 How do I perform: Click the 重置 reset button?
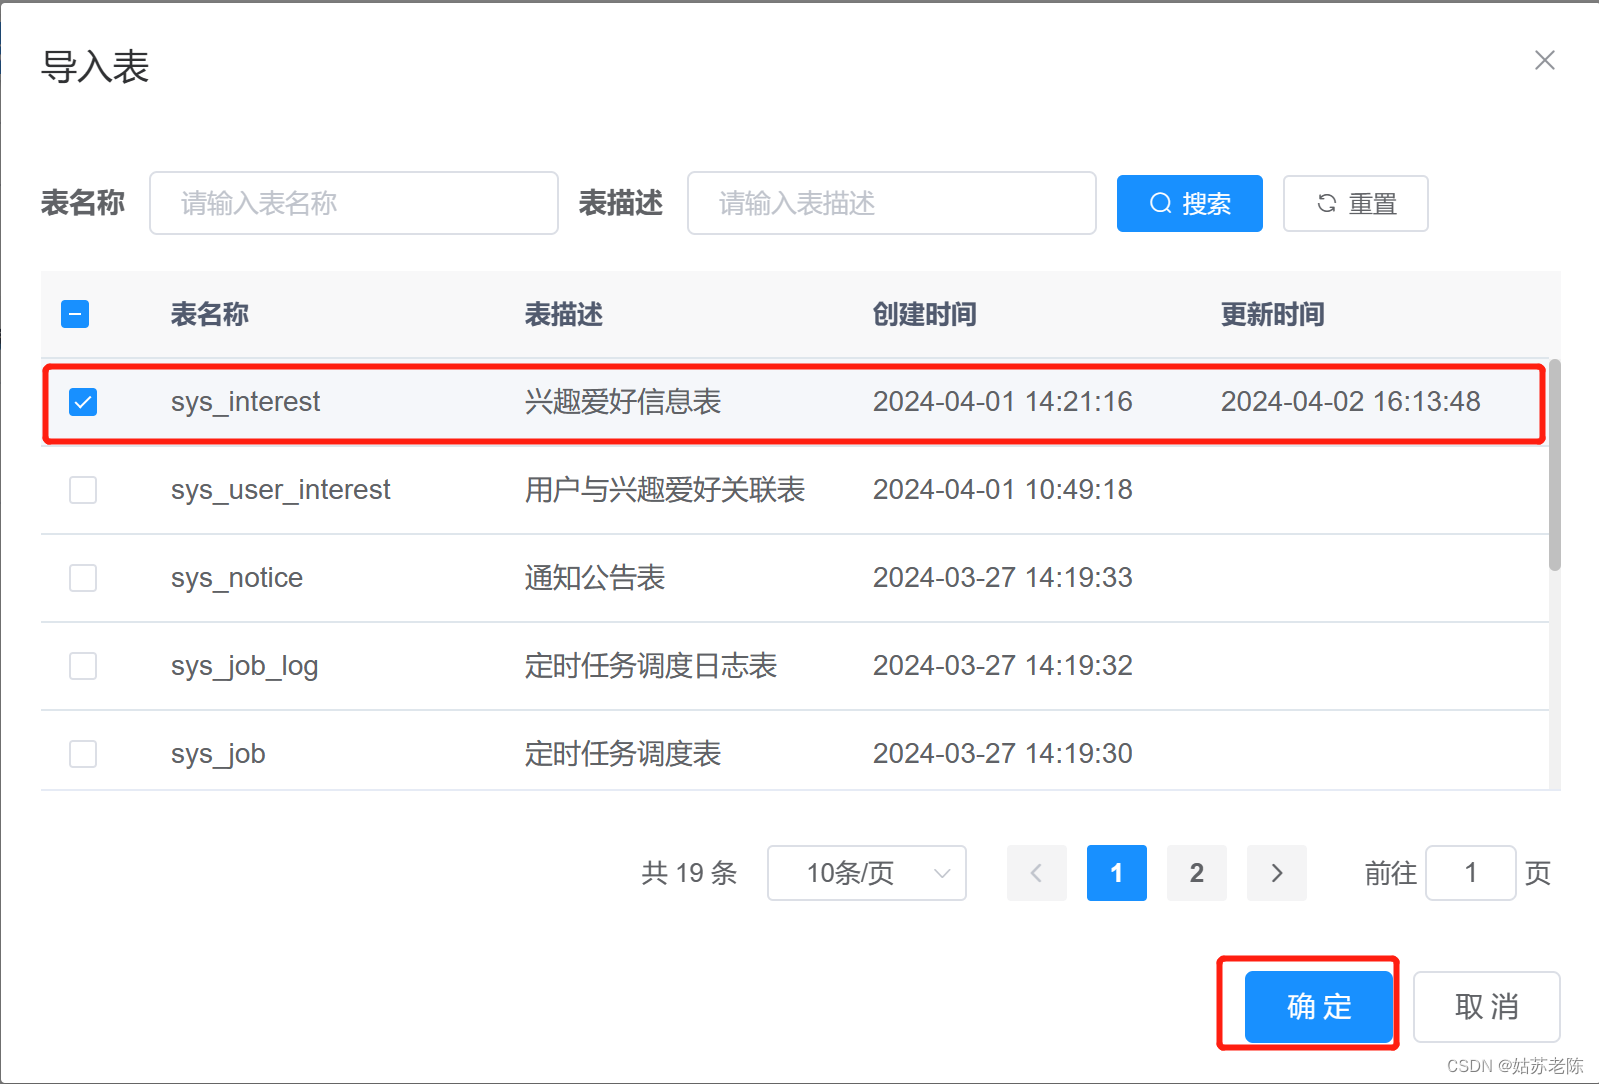(x=1355, y=203)
